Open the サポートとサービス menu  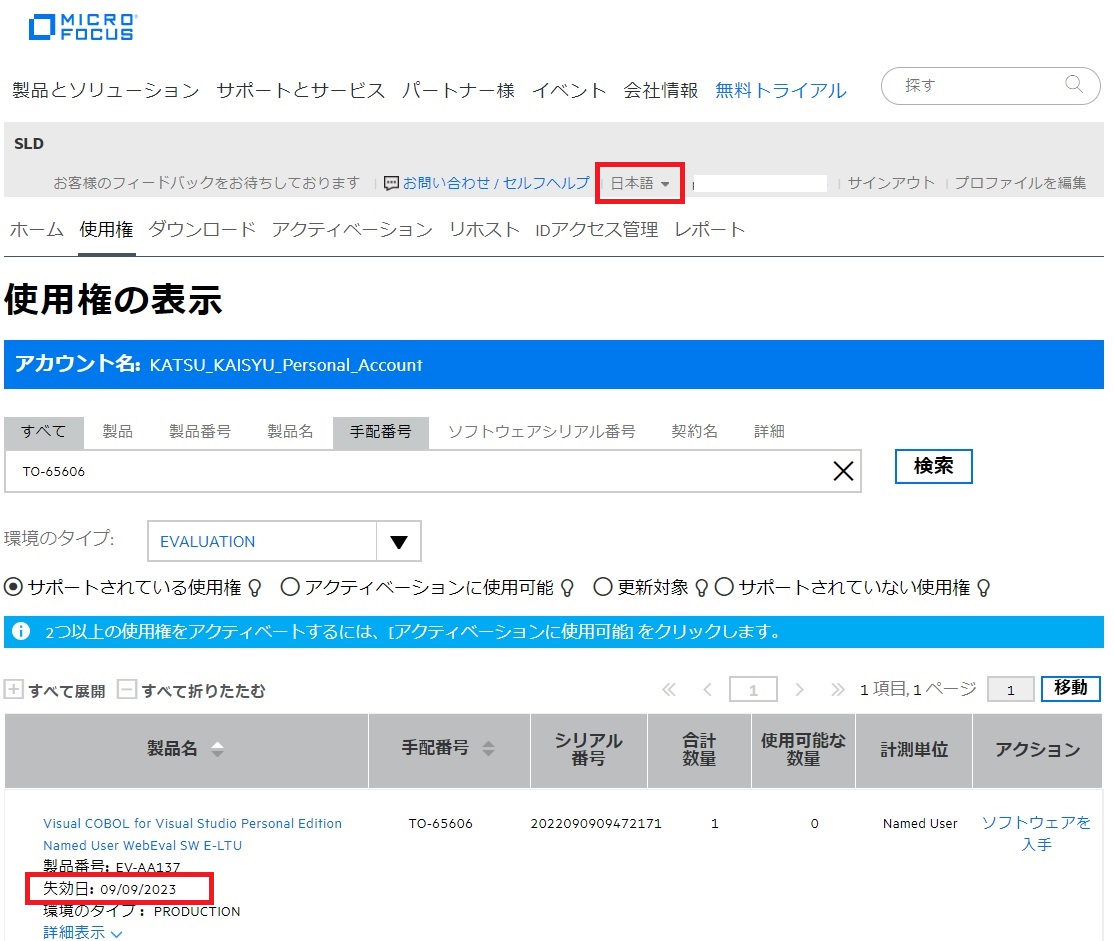[x=301, y=90]
